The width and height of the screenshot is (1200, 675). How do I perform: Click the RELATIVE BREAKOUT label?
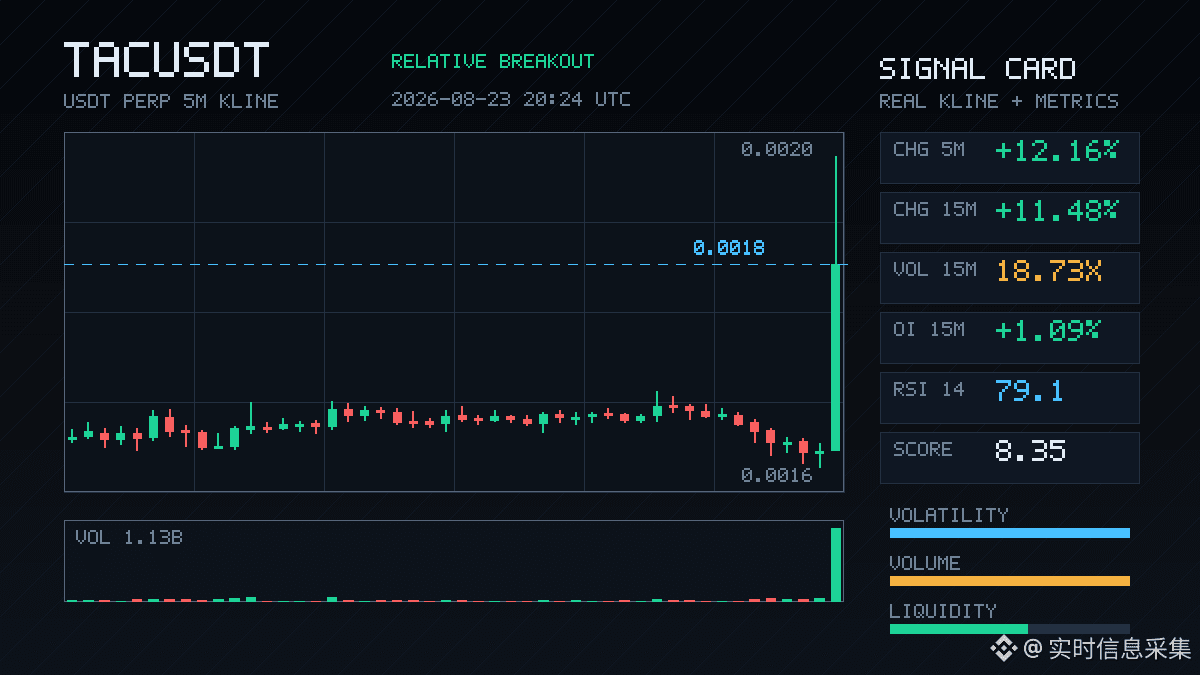click(492, 61)
